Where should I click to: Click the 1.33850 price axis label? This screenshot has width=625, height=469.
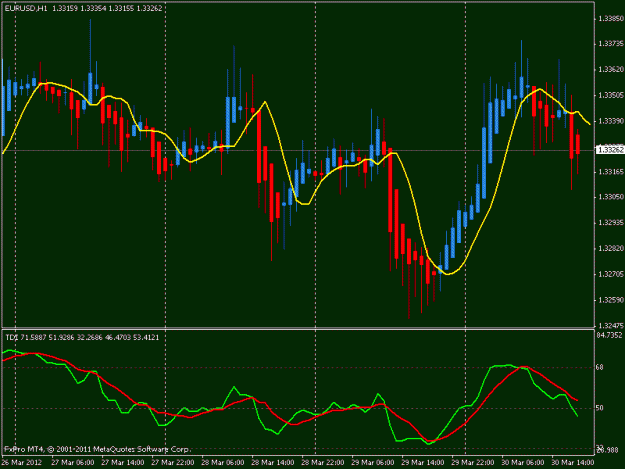pos(611,18)
